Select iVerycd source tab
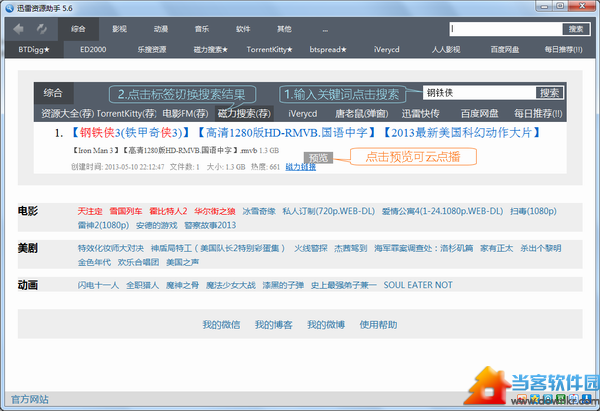Image resolution: width=600 pixels, height=411 pixels. pyautogui.click(x=386, y=49)
